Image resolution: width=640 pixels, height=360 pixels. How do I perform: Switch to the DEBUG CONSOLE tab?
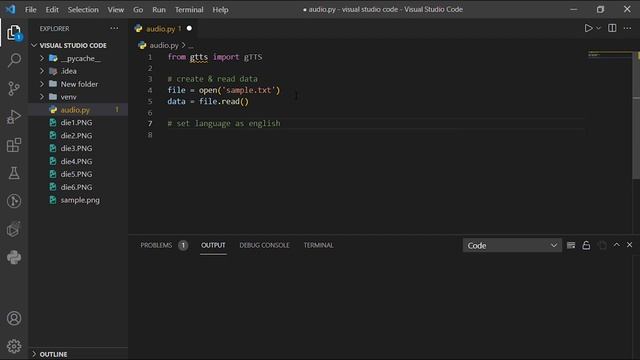point(264,245)
